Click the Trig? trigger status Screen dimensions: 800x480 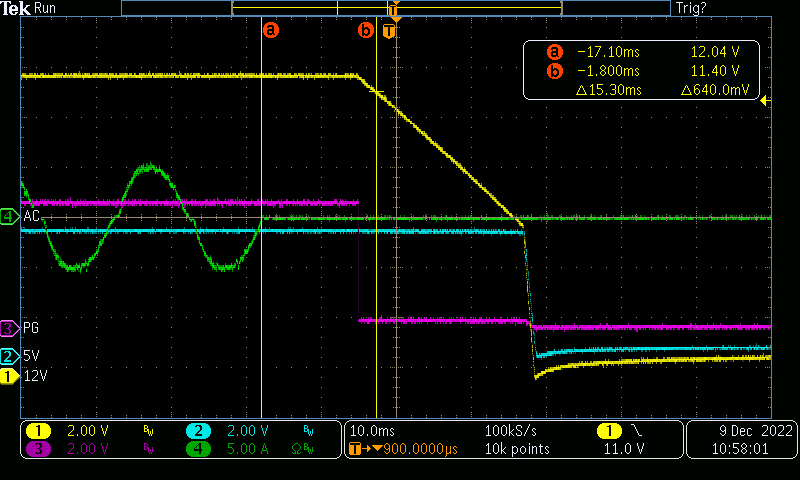pyautogui.click(x=691, y=8)
